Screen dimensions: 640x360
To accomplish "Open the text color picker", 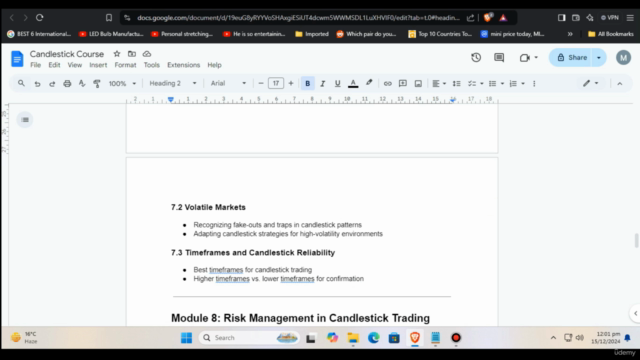I will pyautogui.click(x=353, y=84).
